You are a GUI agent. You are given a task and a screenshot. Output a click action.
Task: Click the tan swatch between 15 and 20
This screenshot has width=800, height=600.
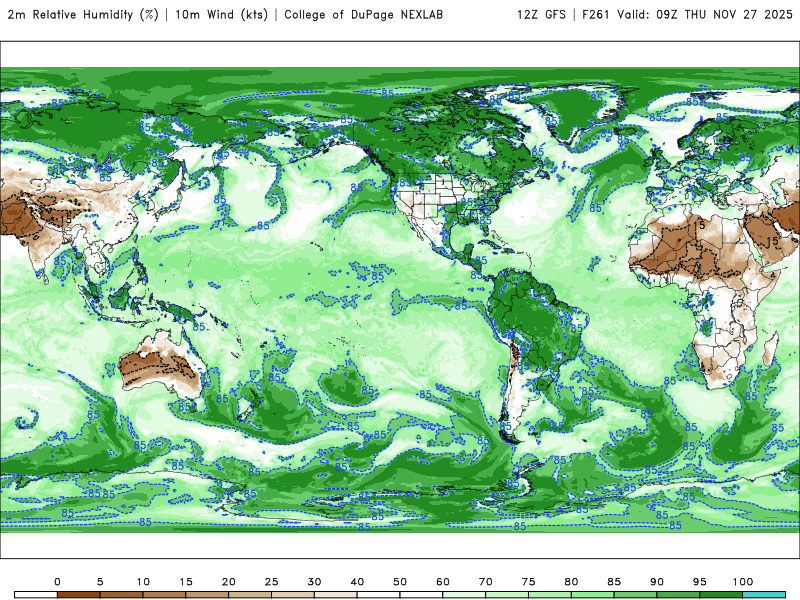pos(207,595)
